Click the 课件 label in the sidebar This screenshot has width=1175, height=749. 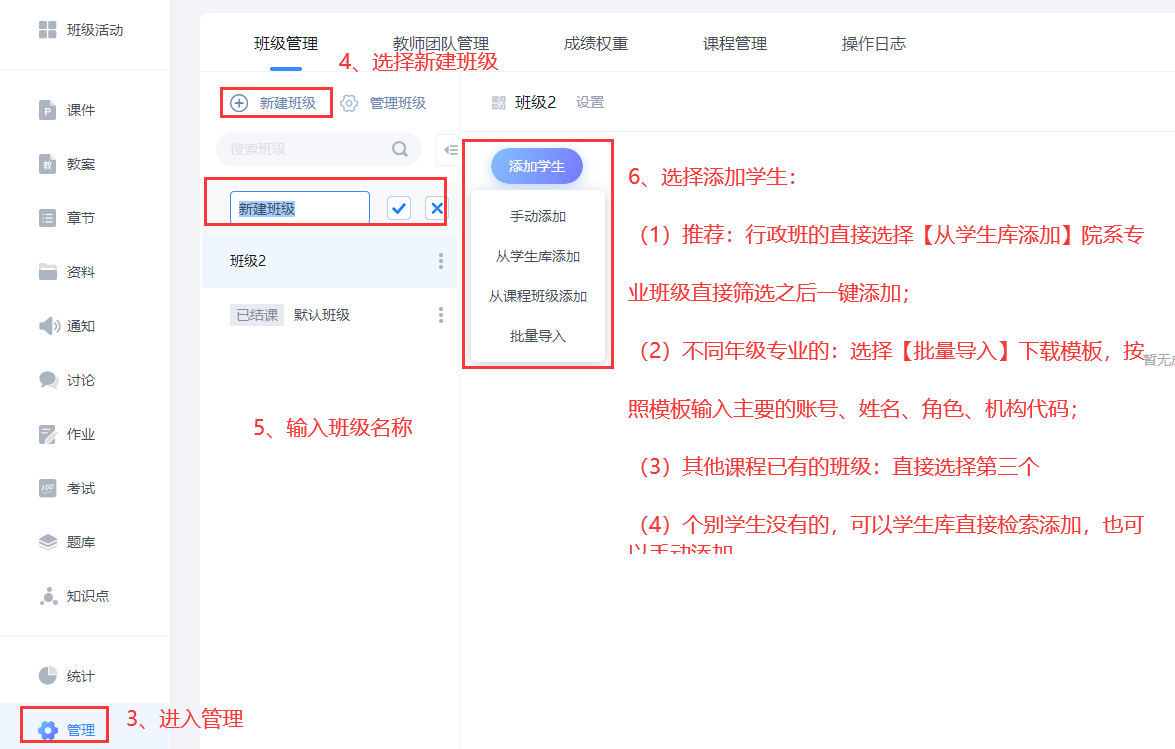pos(81,110)
